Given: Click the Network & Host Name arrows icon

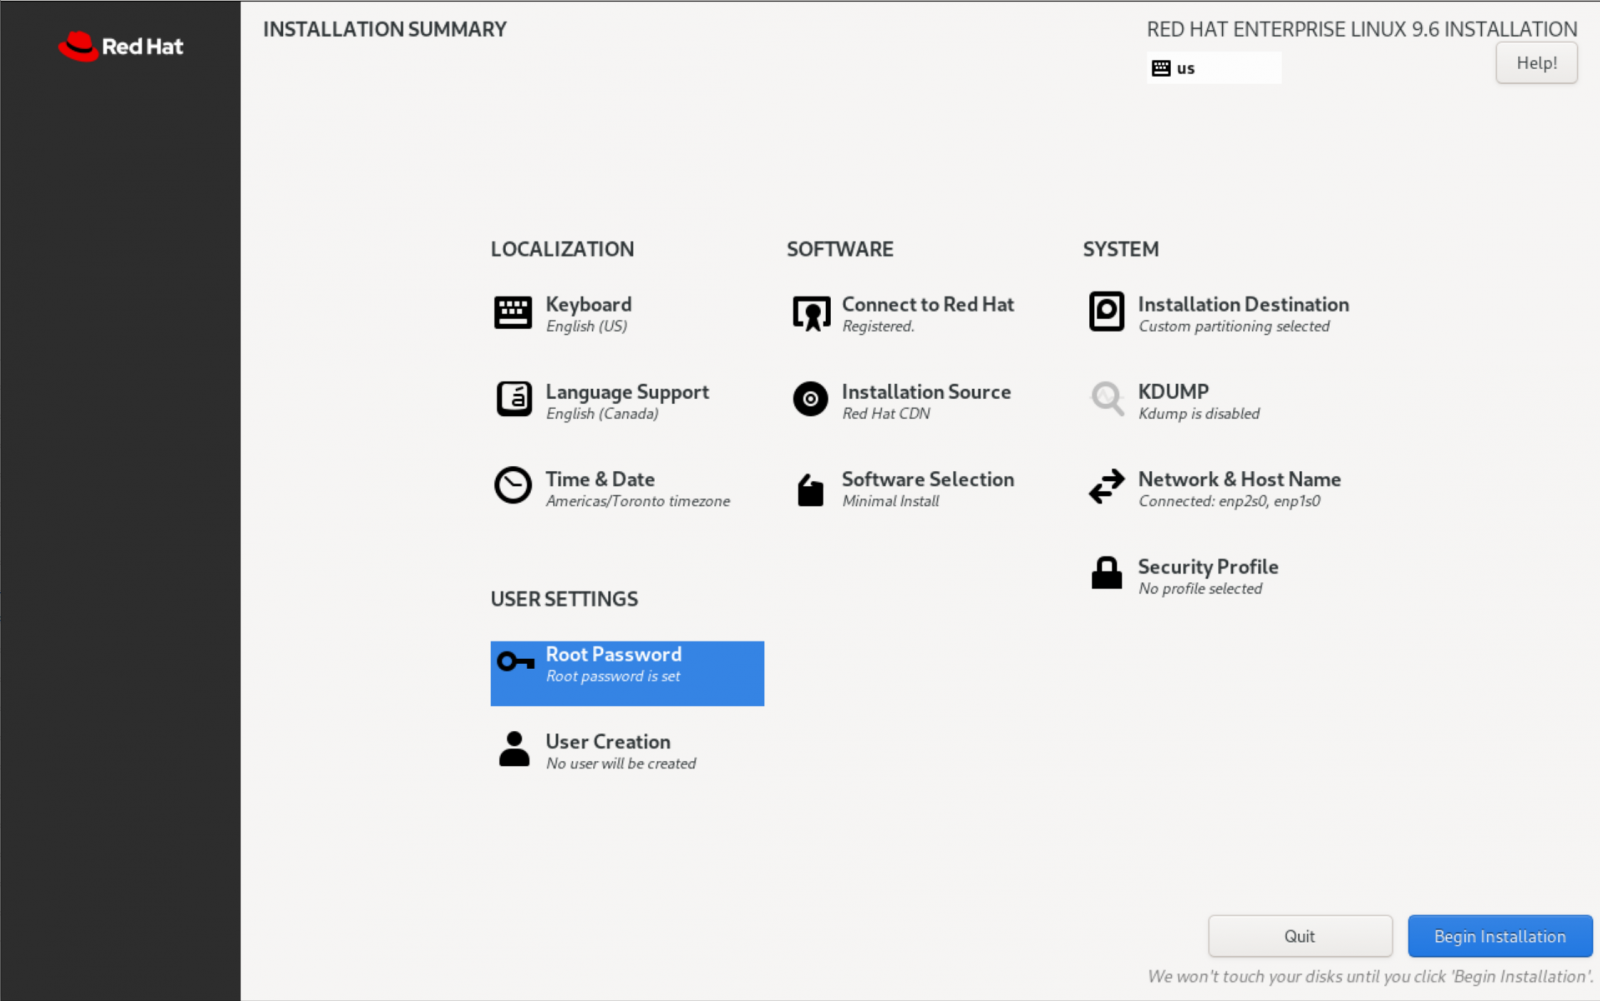Looking at the screenshot, I should pos(1106,487).
